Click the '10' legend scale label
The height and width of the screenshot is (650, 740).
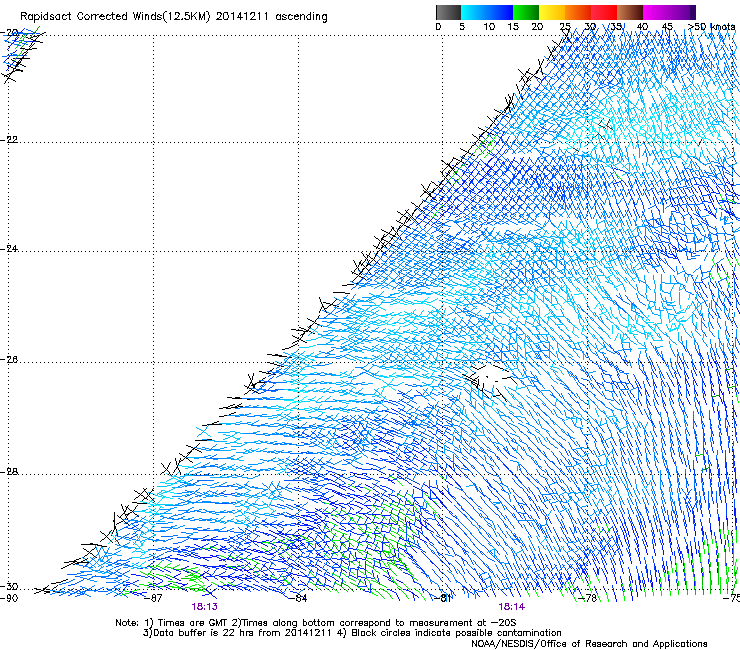click(489, 27)
